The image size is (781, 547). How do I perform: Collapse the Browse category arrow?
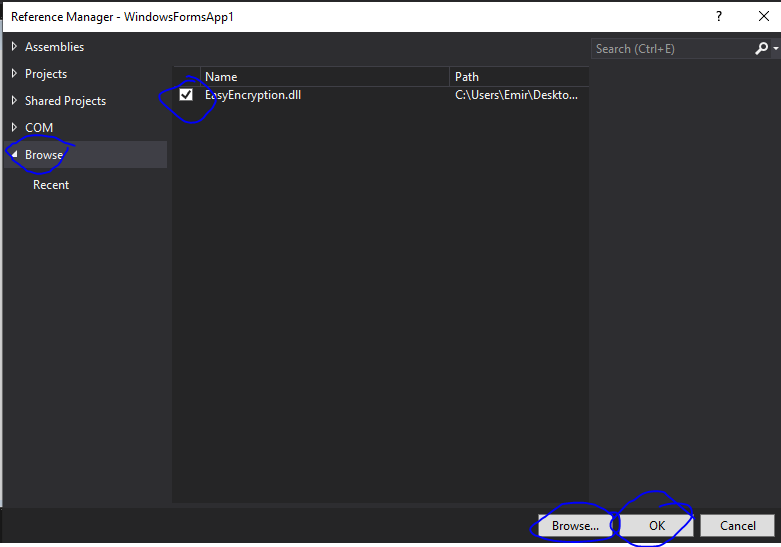(x=14, y=154)
